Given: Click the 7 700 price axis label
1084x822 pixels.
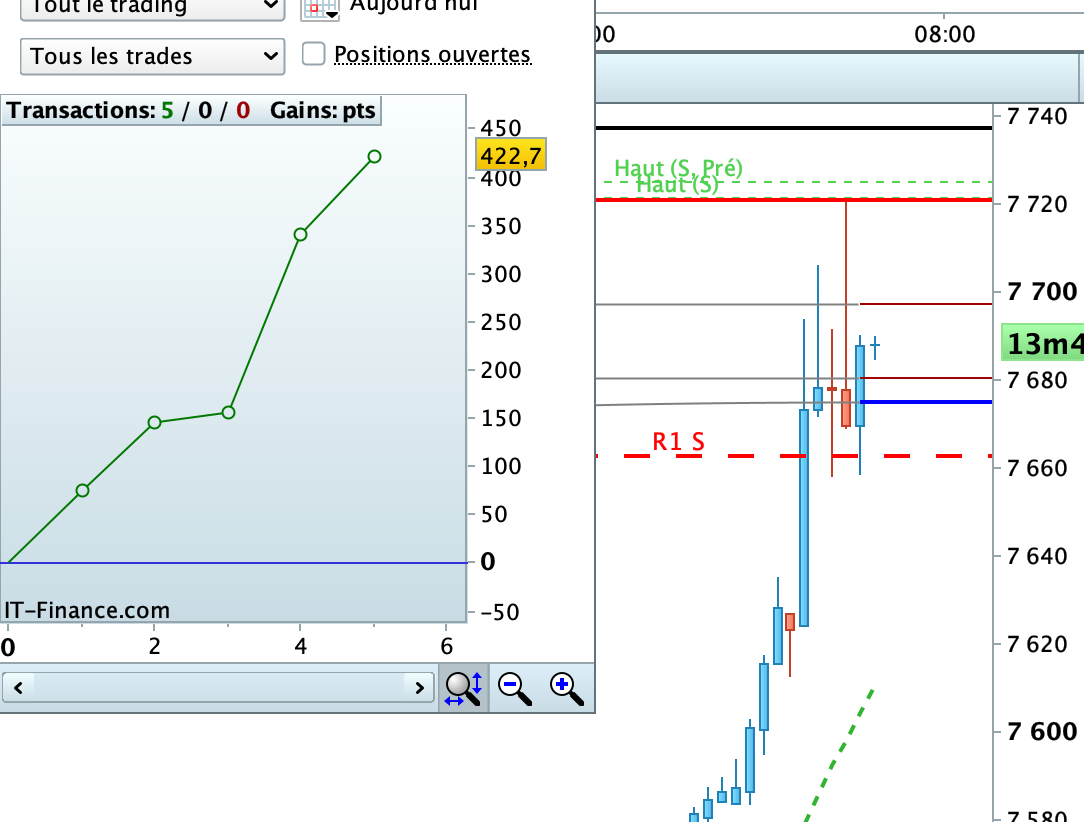Looking at the screenshot, I should pos(1042,292).
